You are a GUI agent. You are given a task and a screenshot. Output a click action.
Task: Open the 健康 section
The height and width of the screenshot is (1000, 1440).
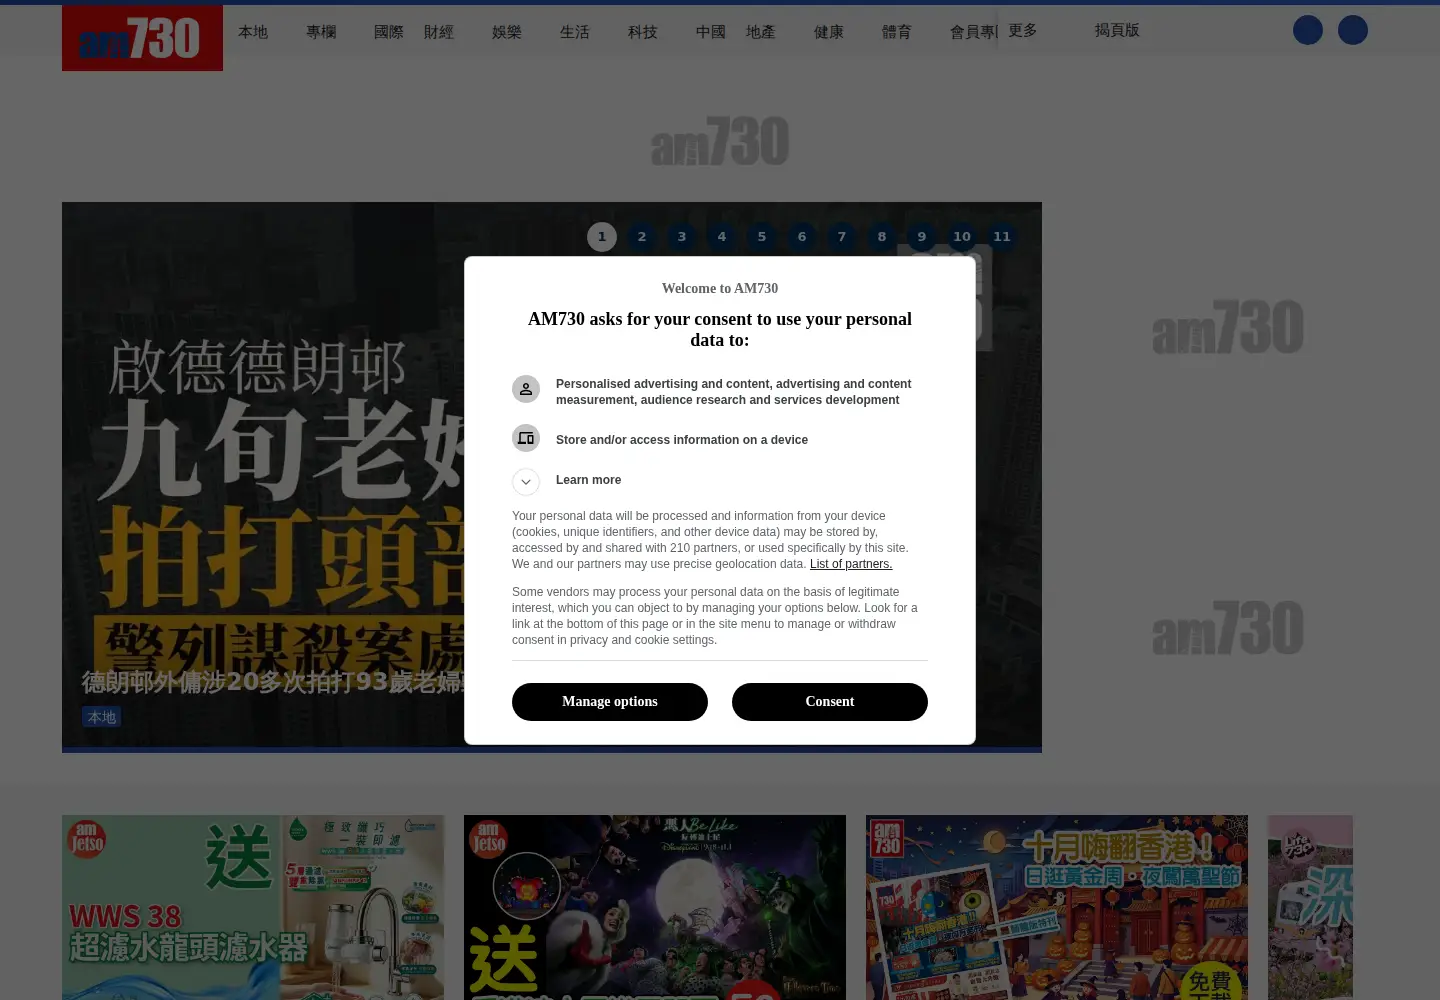[x=829, y=32]
